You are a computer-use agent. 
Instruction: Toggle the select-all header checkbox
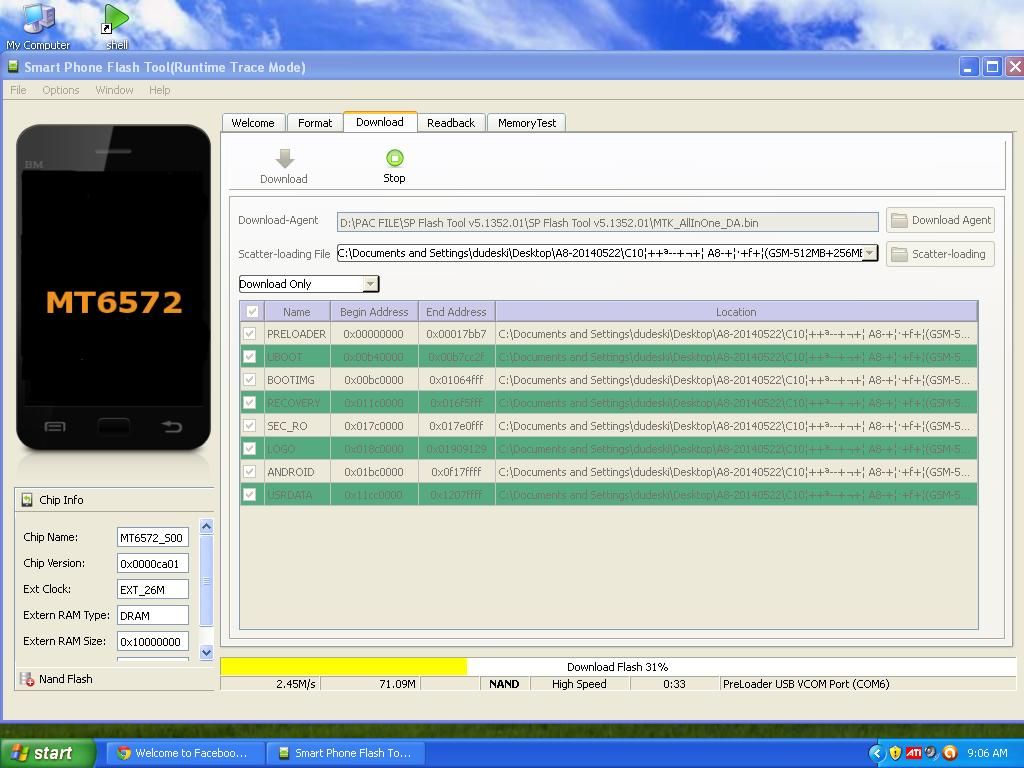click(x=252, y=312)
